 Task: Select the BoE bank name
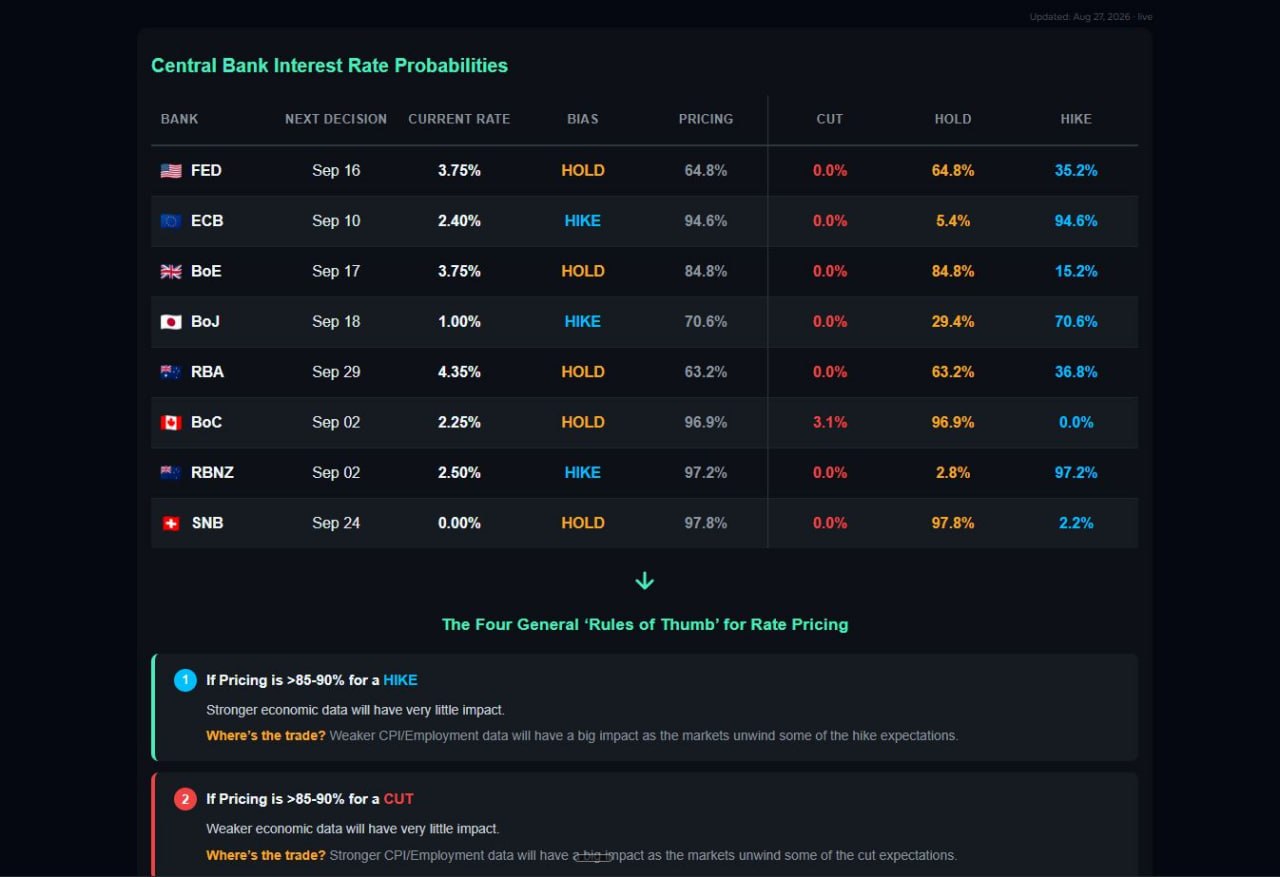point(206,271)
